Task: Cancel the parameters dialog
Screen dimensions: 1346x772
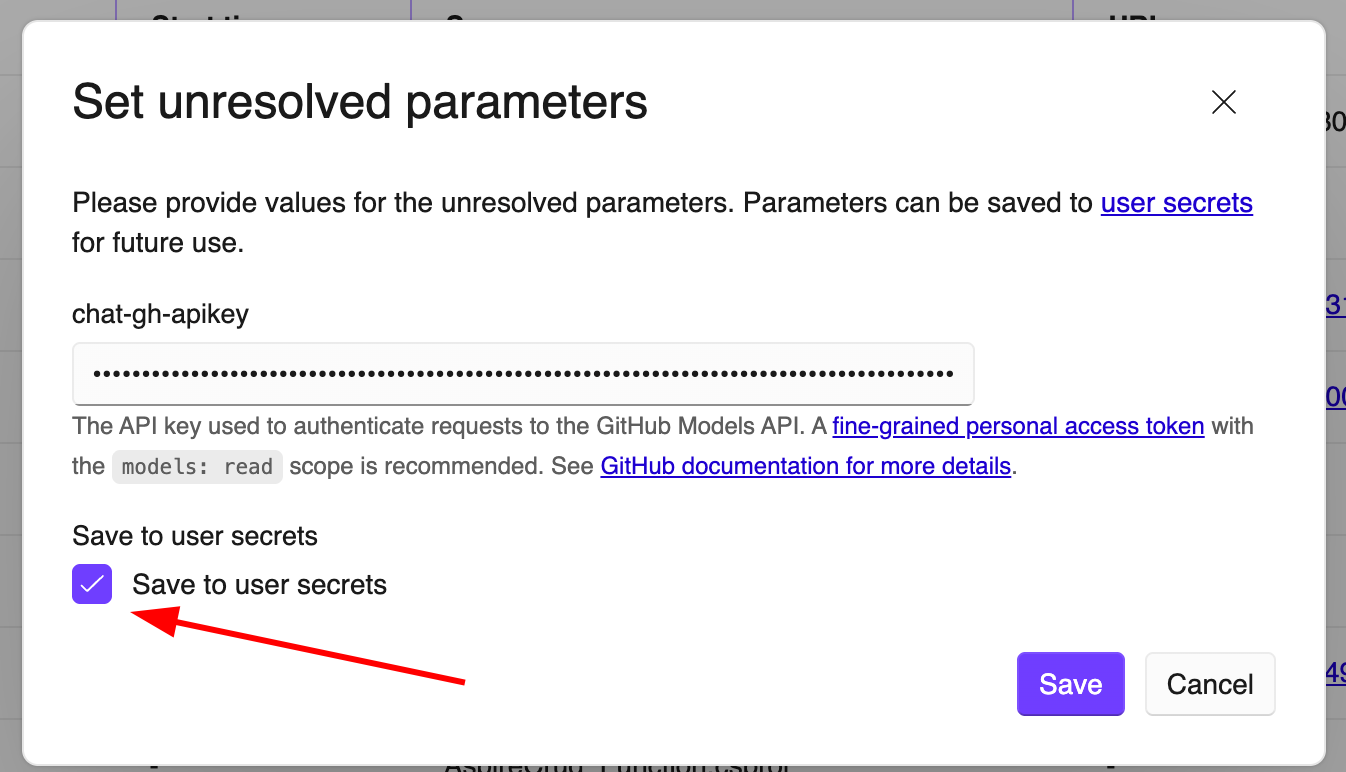Action: 1209,684
